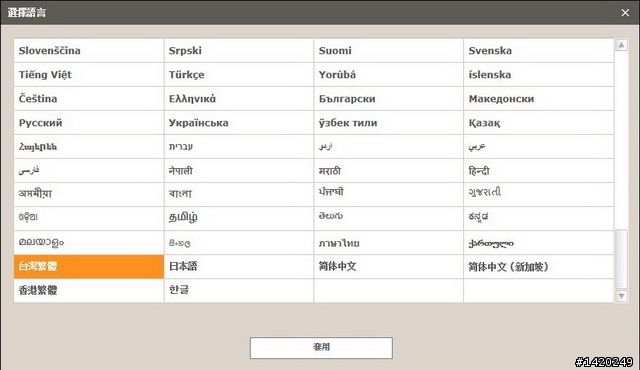This screenshot has height=370, width=640.
Task: Pick Ελληνικά from the list
Action: click(239, 99)
